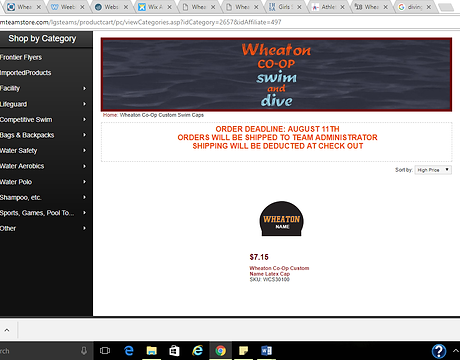Expand the Competitive Swim submenu arrow

(84, 119)
